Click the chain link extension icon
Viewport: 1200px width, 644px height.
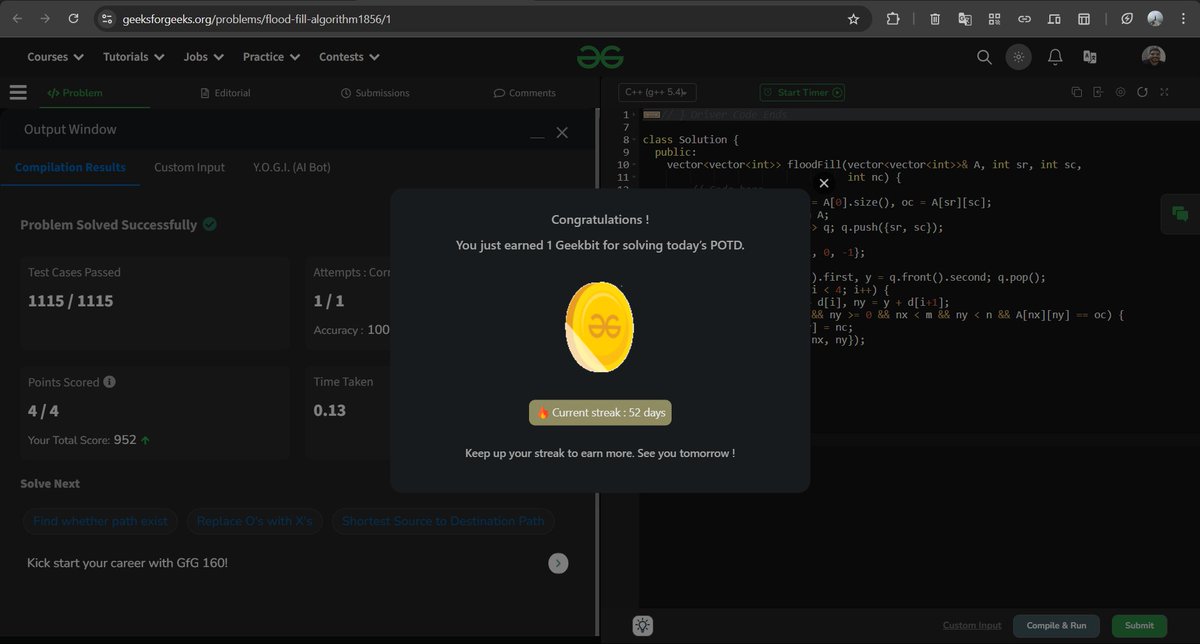tap(1024, 18)
